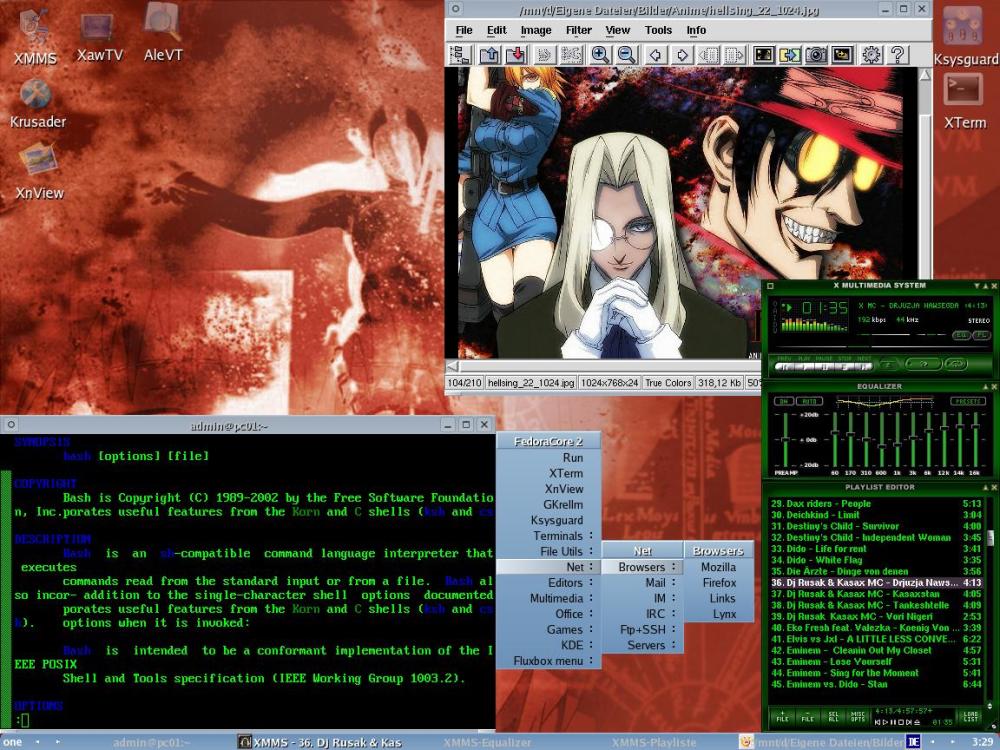Select Run in FedoraCore menu
1000x750 pixels.
tap(548, 457)
